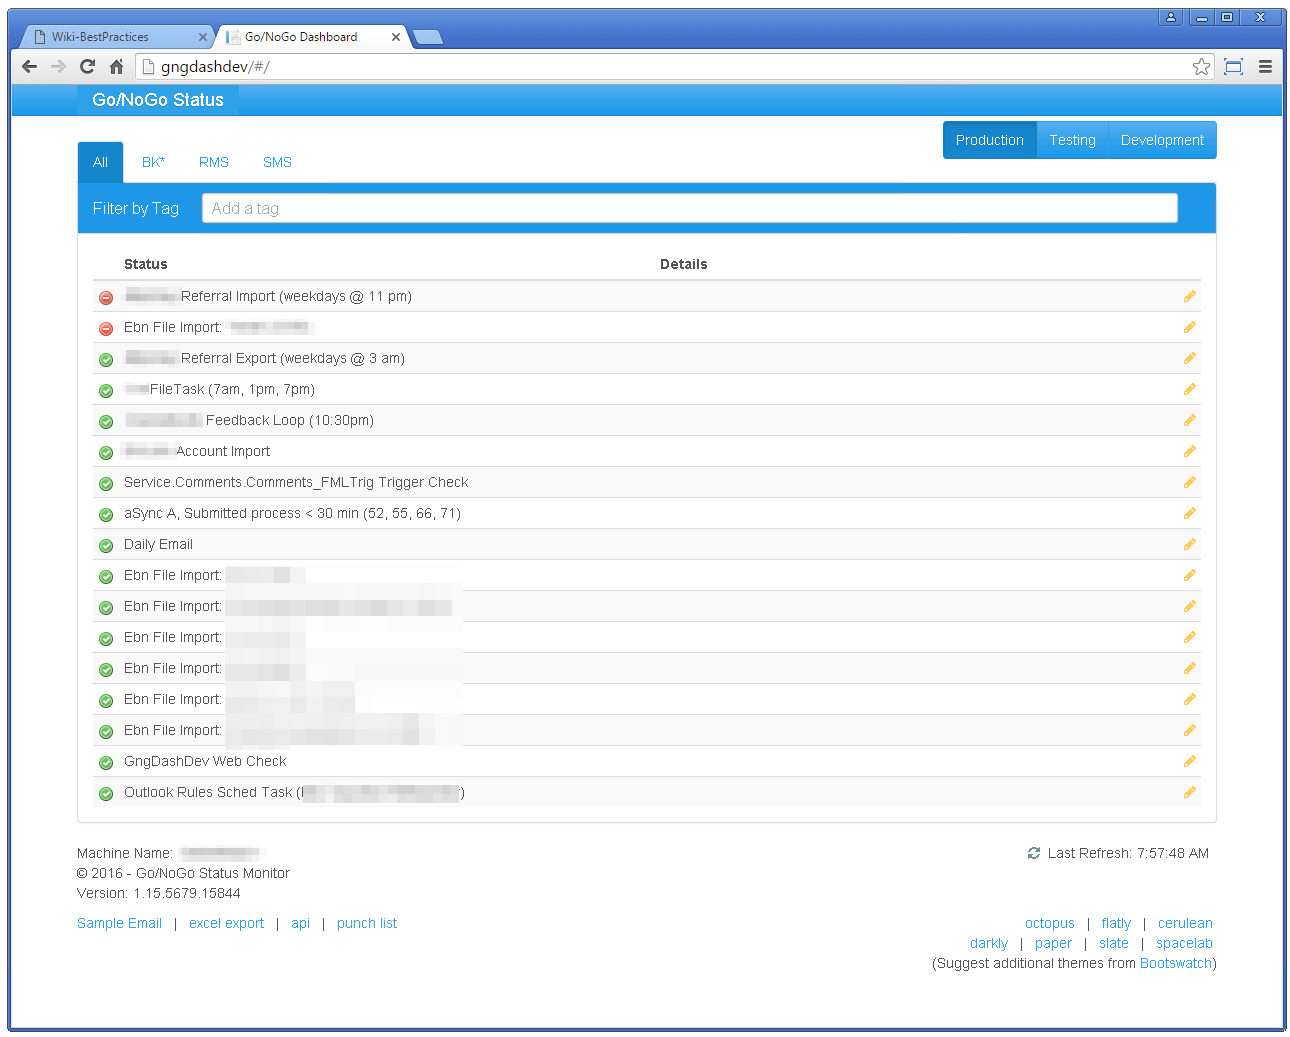Click the refresh icon near Last Refresh

(x=1033, y=853)
